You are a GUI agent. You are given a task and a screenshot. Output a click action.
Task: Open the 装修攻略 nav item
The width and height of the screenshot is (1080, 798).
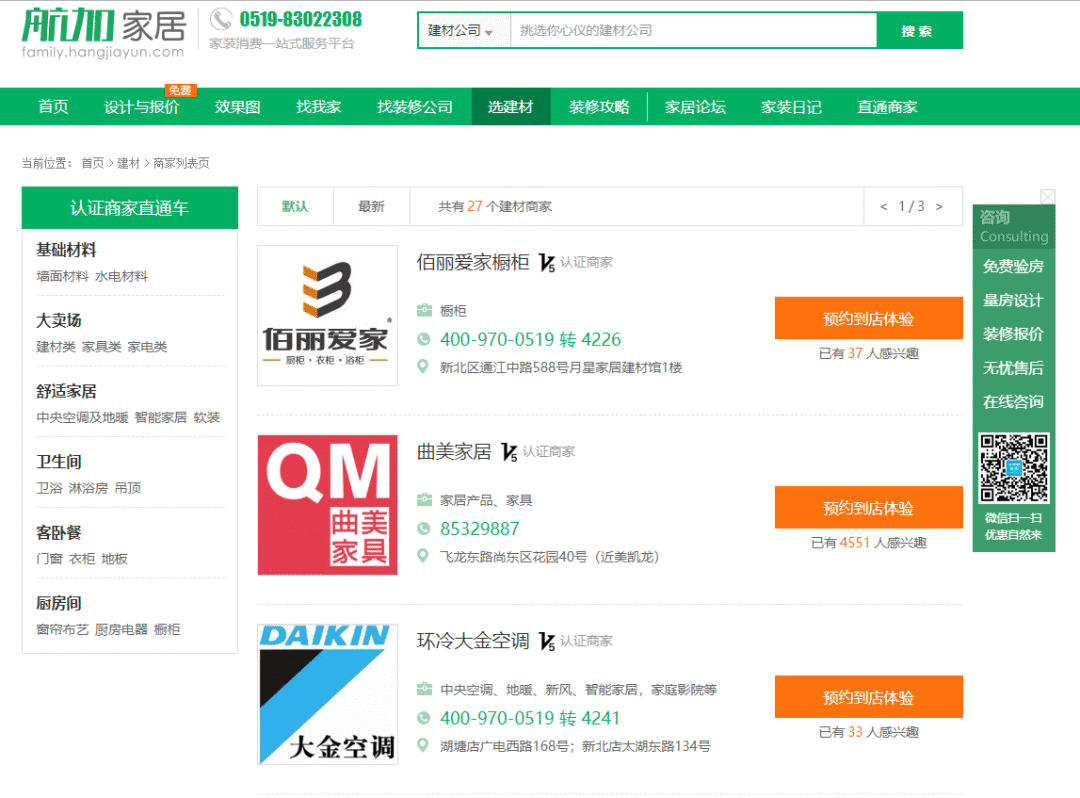click(x=599, y=107)
